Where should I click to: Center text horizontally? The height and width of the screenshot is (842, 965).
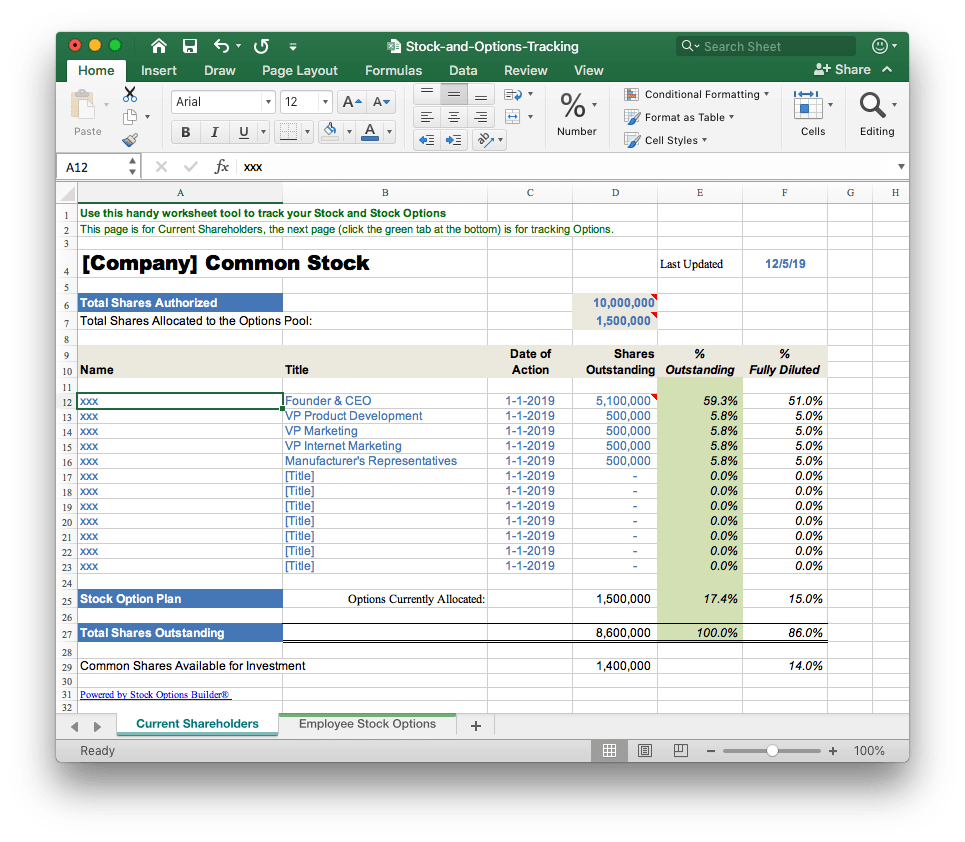454,117
